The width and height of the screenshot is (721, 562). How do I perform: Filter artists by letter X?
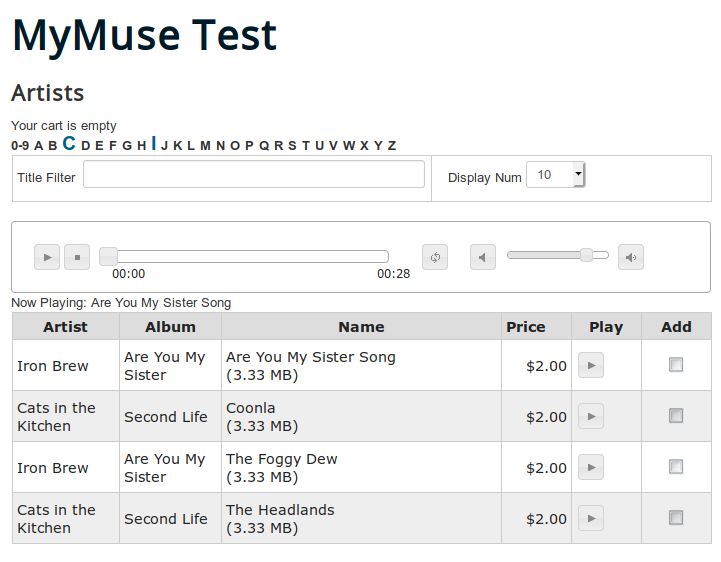click(x=364, y=146)
